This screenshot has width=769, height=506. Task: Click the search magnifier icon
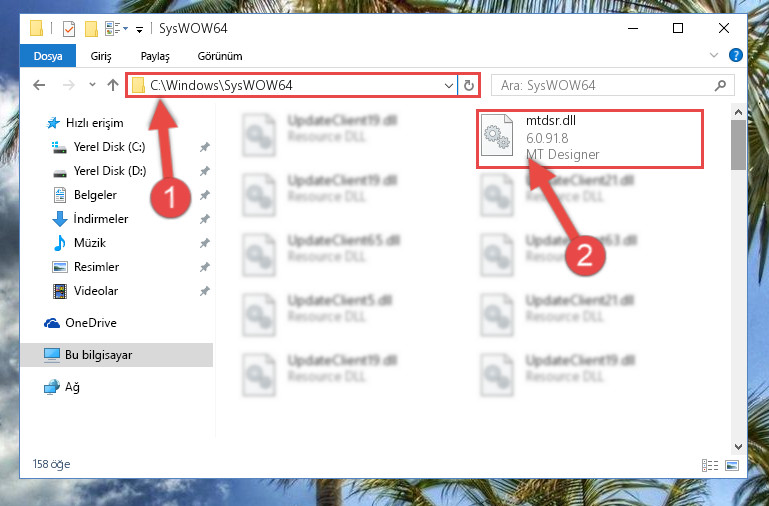[720, 86]
